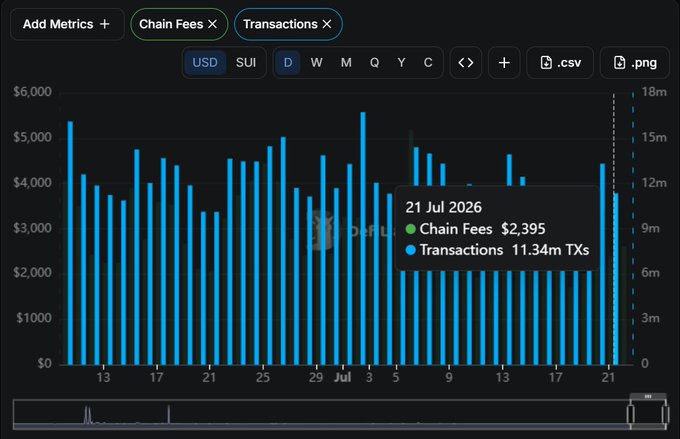Click the '9m' right axis label
This screenshot has height=439, width=680.
coord(651,228)
